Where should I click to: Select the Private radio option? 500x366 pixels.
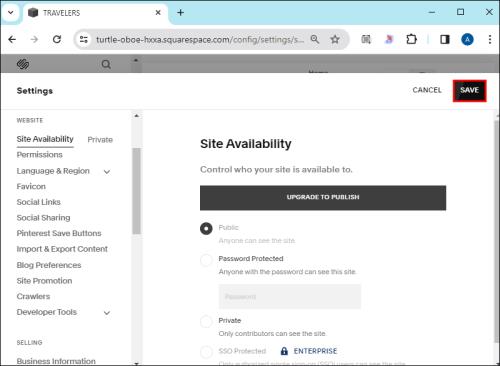pos(206,321)
